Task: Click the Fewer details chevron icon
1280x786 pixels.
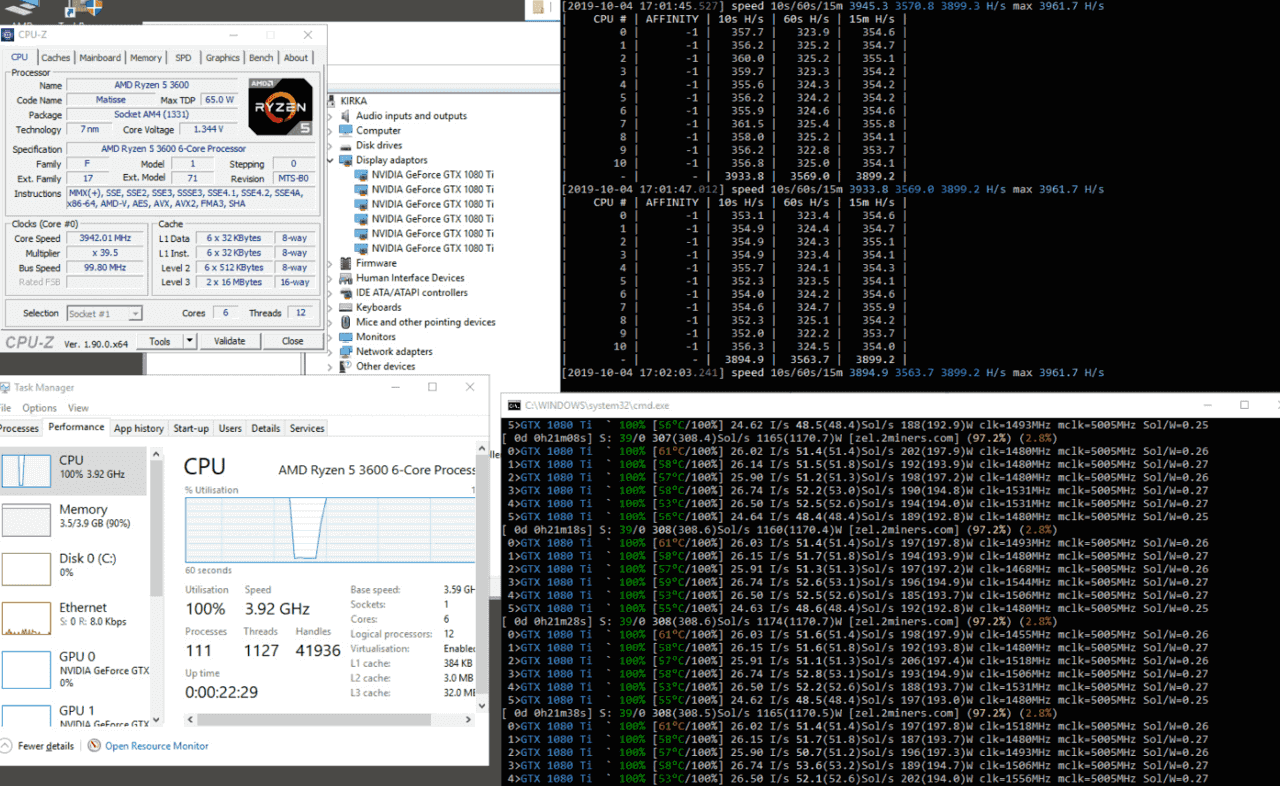Action: coord(6,746)
